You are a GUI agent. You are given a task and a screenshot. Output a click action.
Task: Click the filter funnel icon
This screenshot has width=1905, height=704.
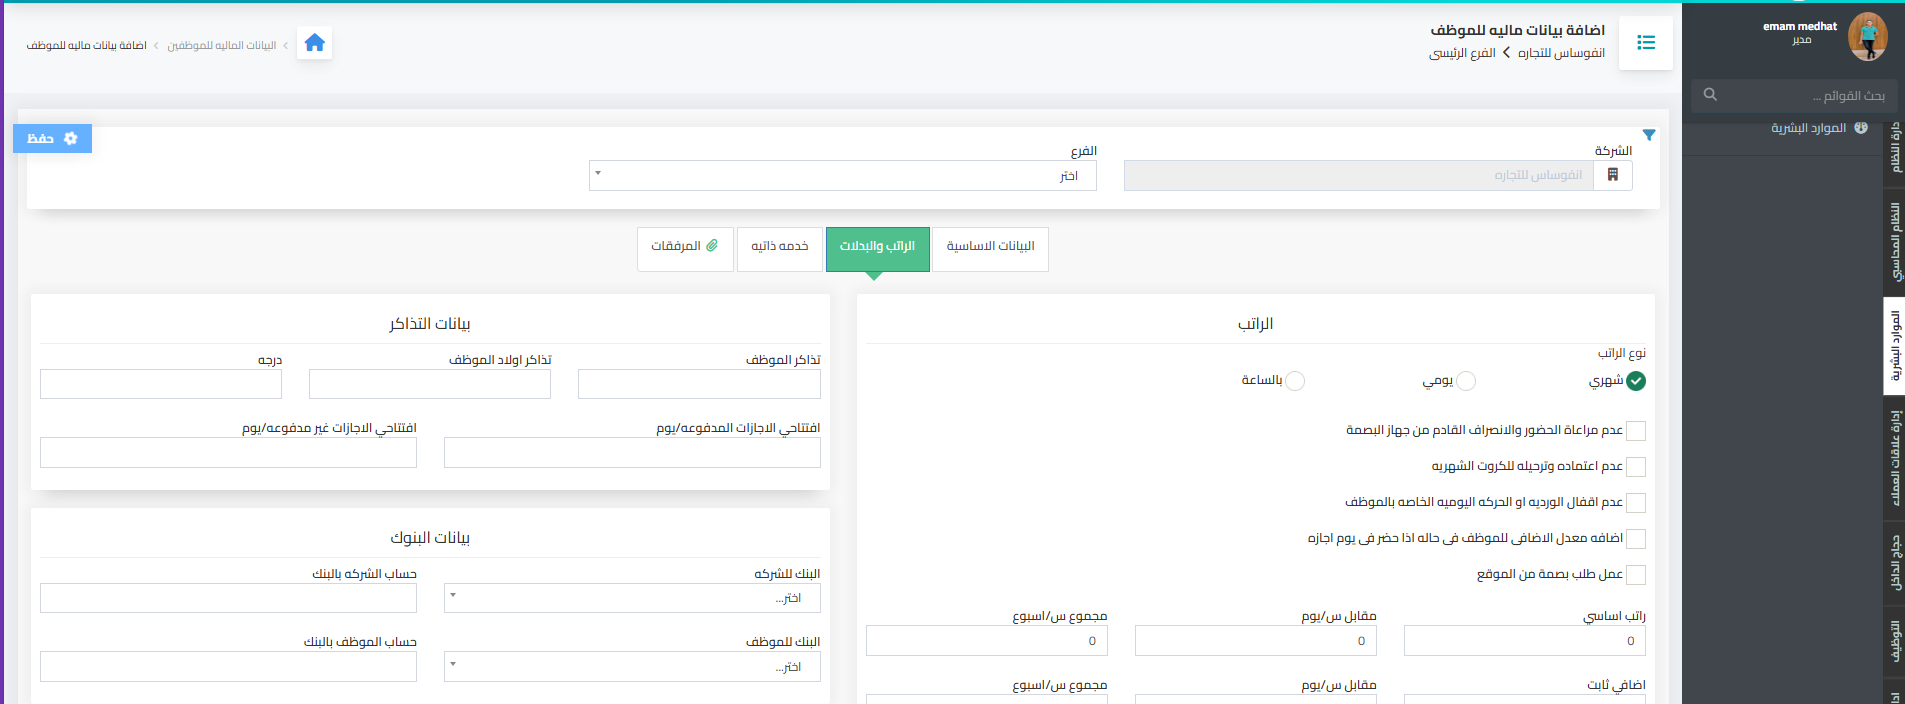point(1649,135)
